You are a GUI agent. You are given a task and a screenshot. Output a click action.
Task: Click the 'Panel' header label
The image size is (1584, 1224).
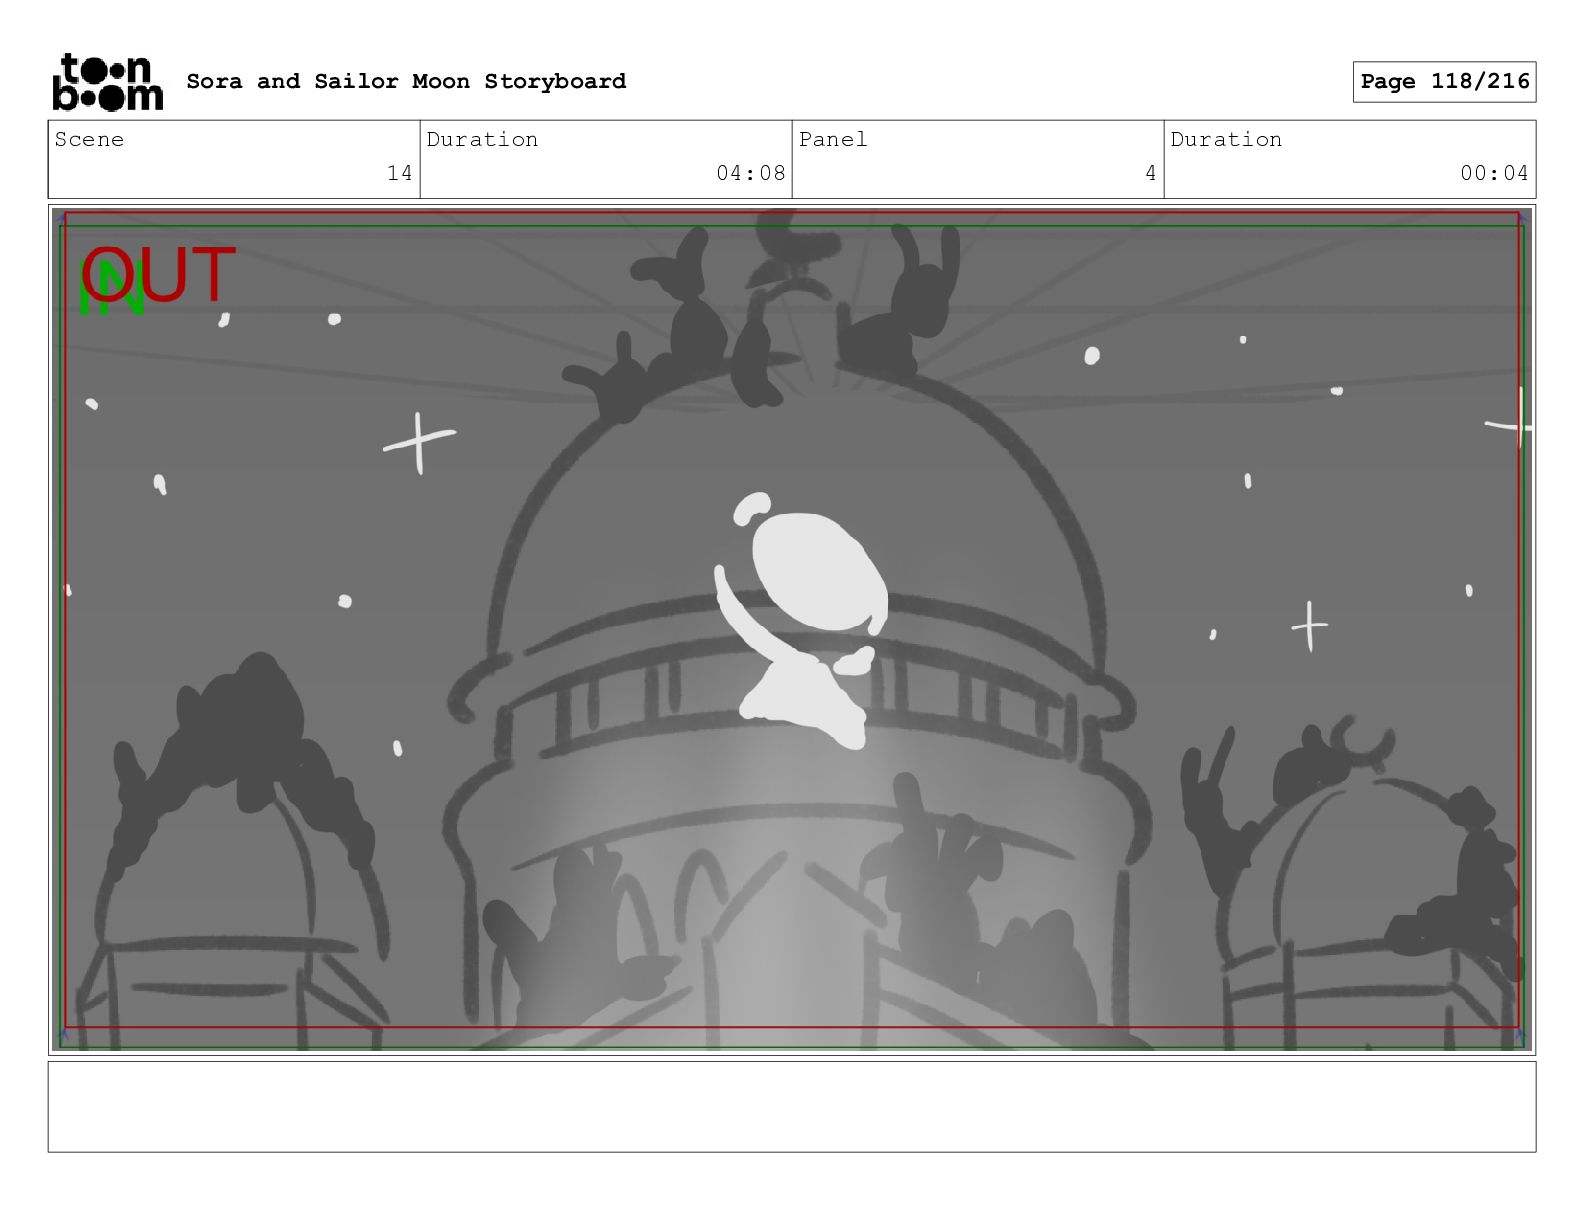(833, 139)
